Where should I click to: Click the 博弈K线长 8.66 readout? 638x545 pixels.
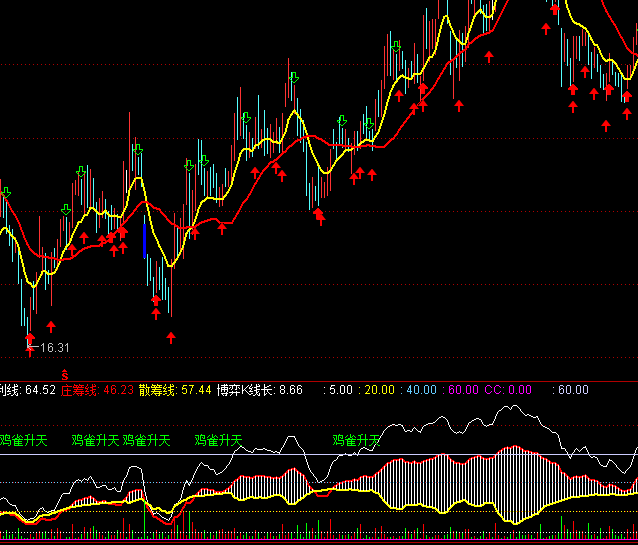259,389
